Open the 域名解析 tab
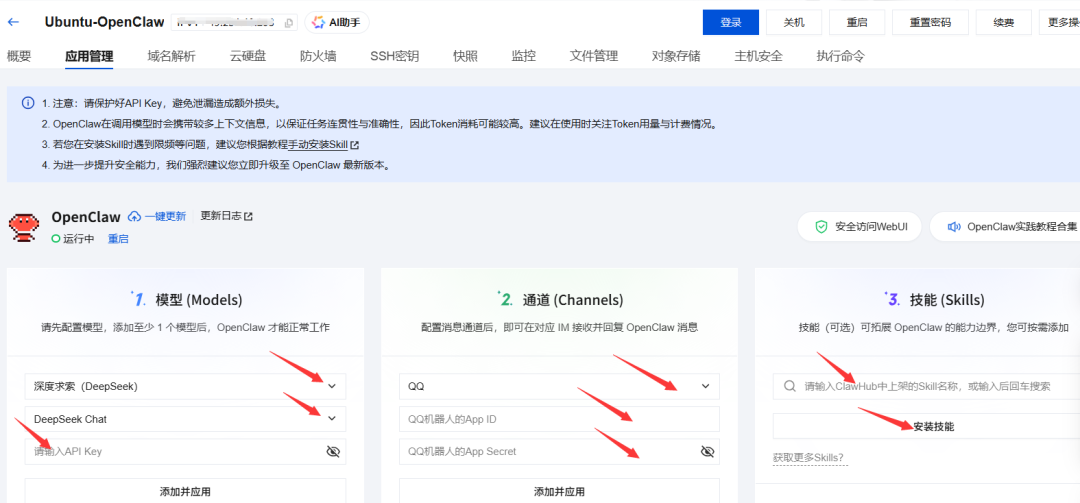 pyautogui.click(x=172, y=57)
